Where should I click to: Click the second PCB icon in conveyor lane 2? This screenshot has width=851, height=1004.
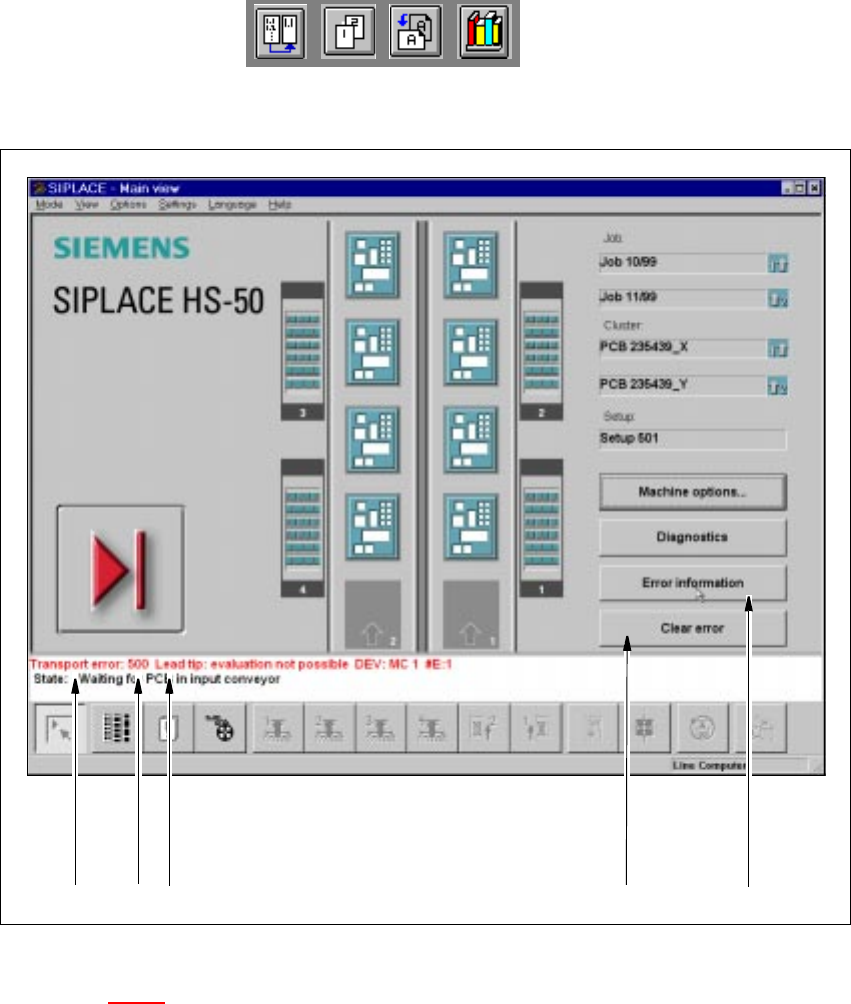373,352
